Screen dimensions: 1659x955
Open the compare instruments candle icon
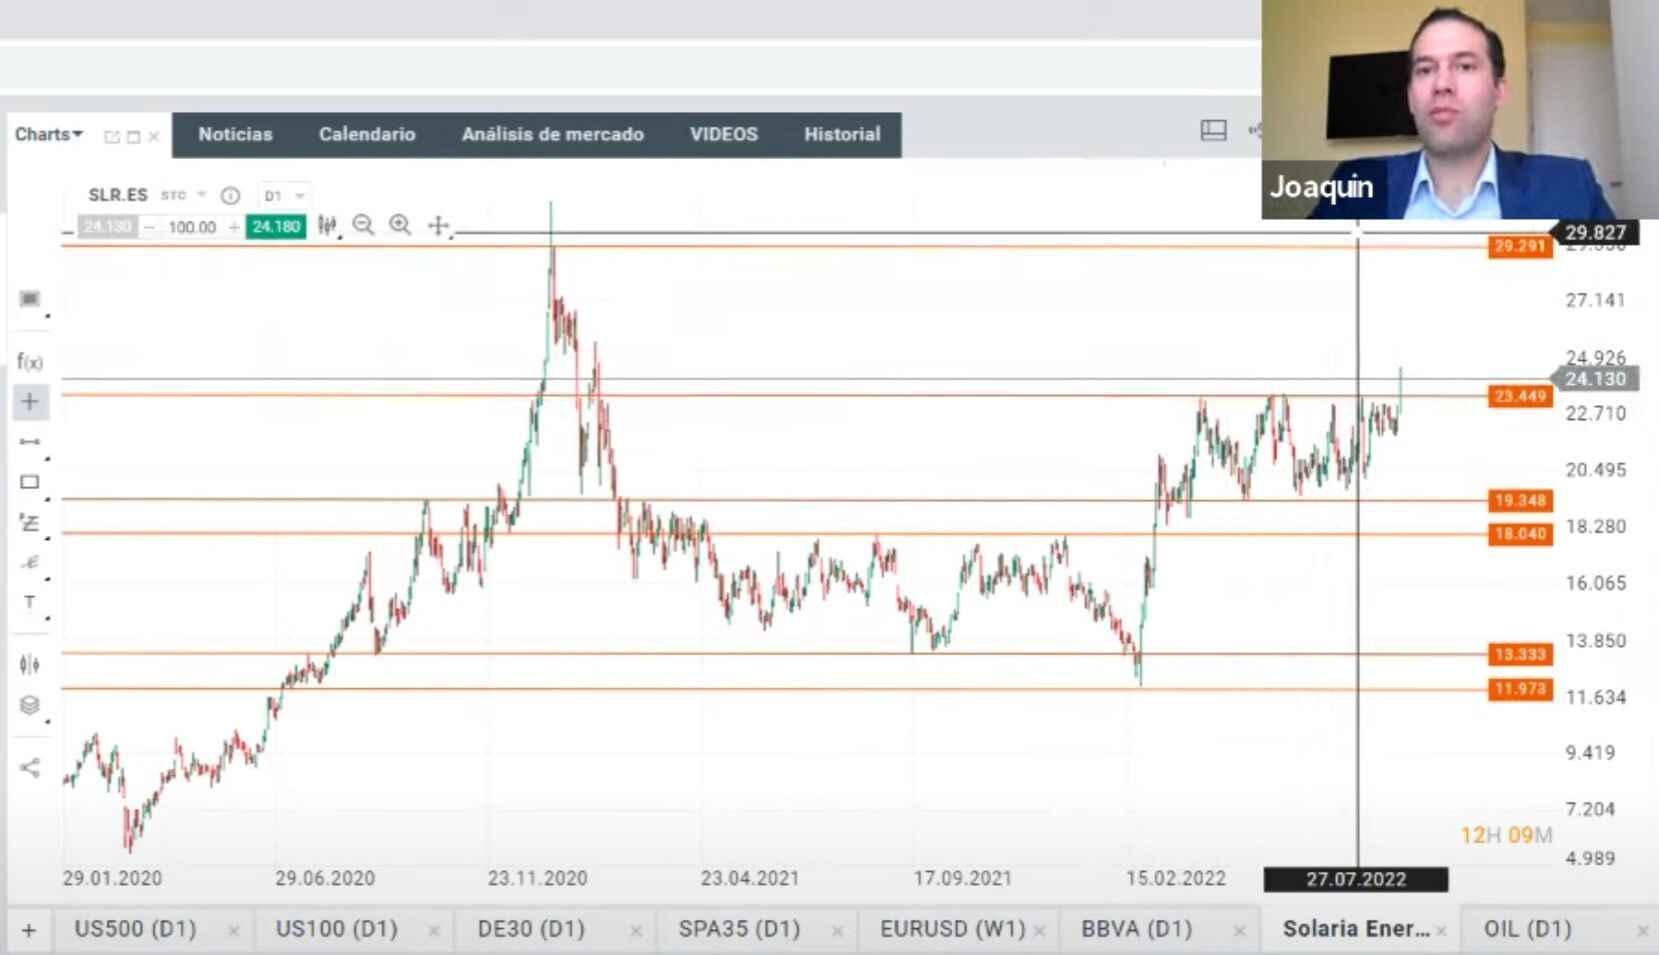coord(30,665)
